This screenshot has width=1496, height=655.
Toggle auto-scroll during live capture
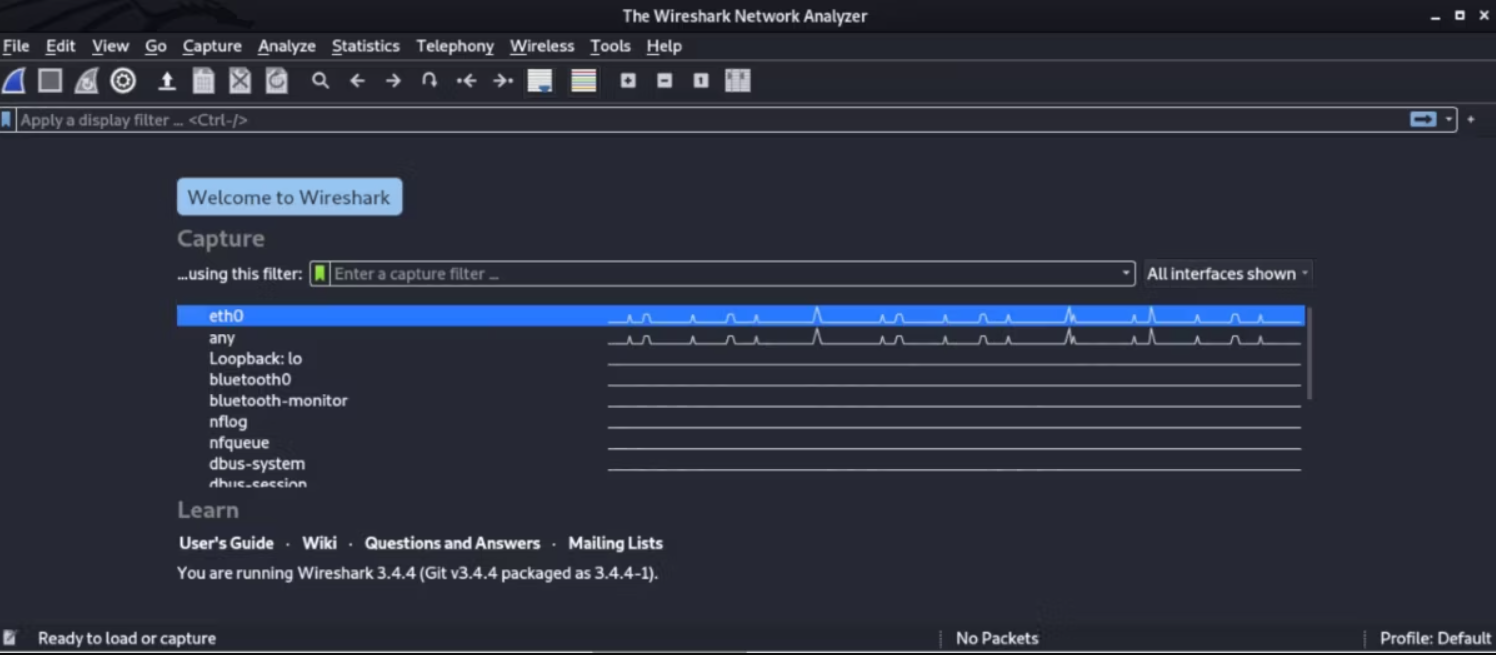click(x=539, y=81)
